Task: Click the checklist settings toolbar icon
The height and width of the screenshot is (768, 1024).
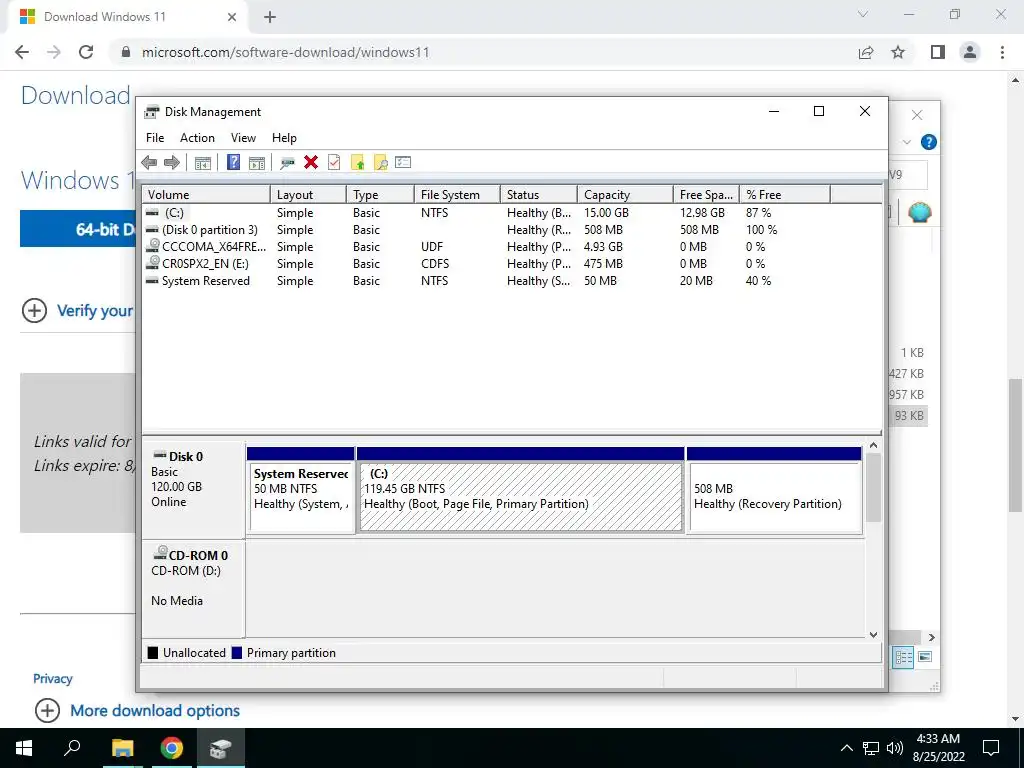Action: [x=403, y=162]
